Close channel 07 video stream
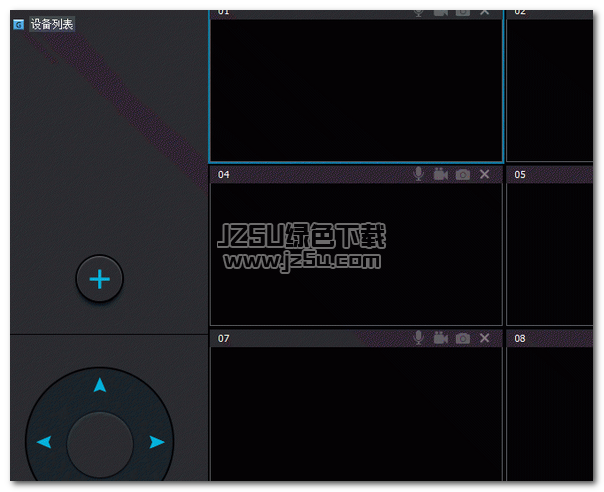The image size is (604, 492). coord(485,338)
